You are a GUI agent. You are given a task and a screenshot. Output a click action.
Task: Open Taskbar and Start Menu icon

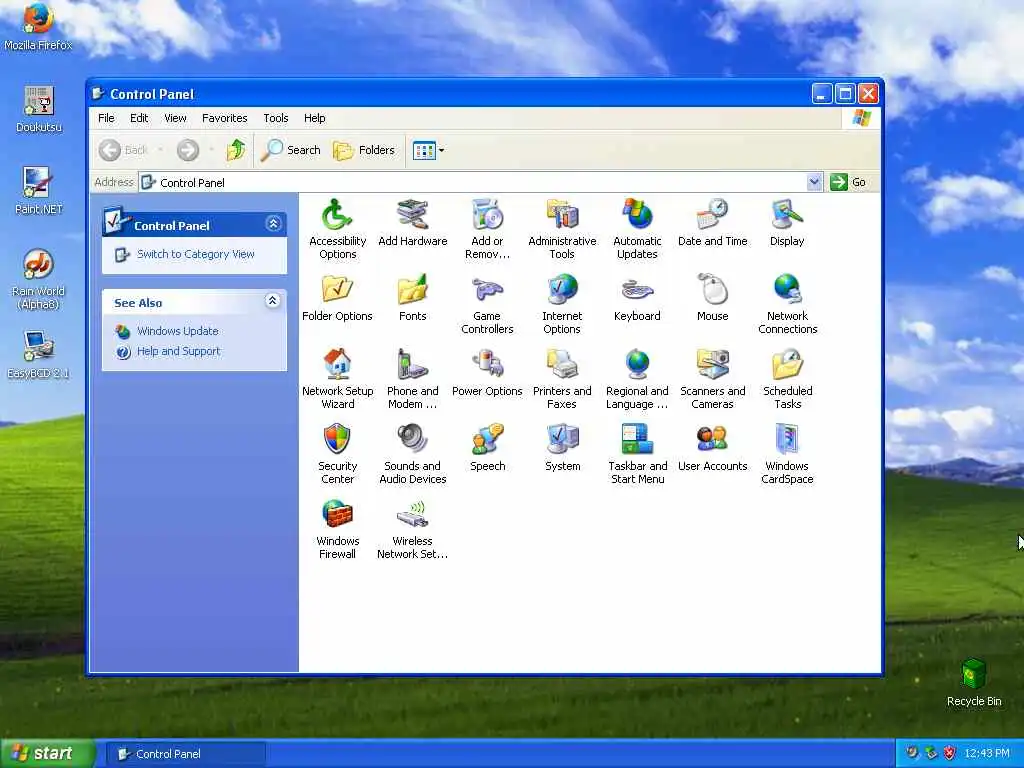point(637,454)
